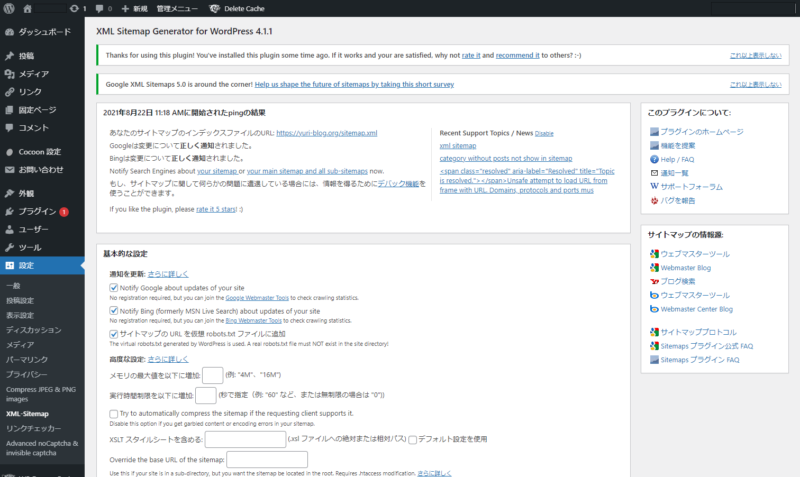Open the sitemap.xml URL link

click(327, 133)
